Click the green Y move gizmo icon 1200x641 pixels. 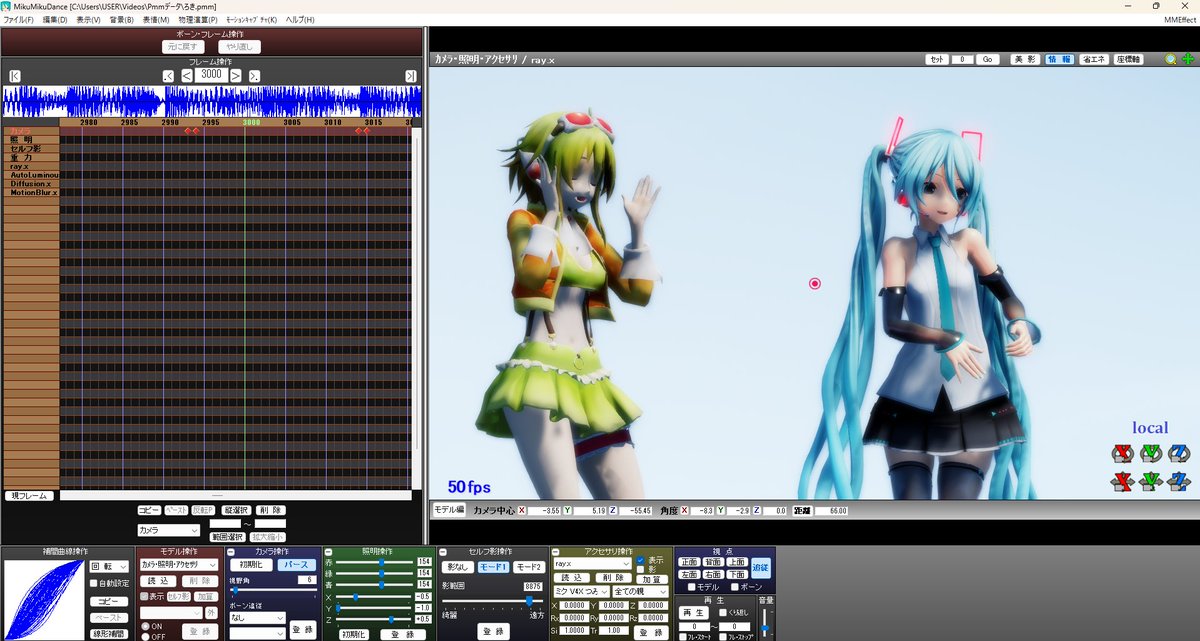click(1151, 481)
